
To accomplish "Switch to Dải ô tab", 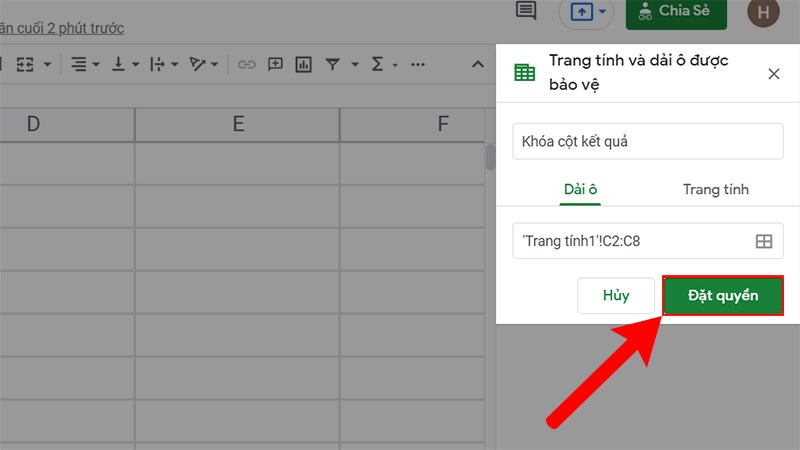I will (x=580, y=190).
